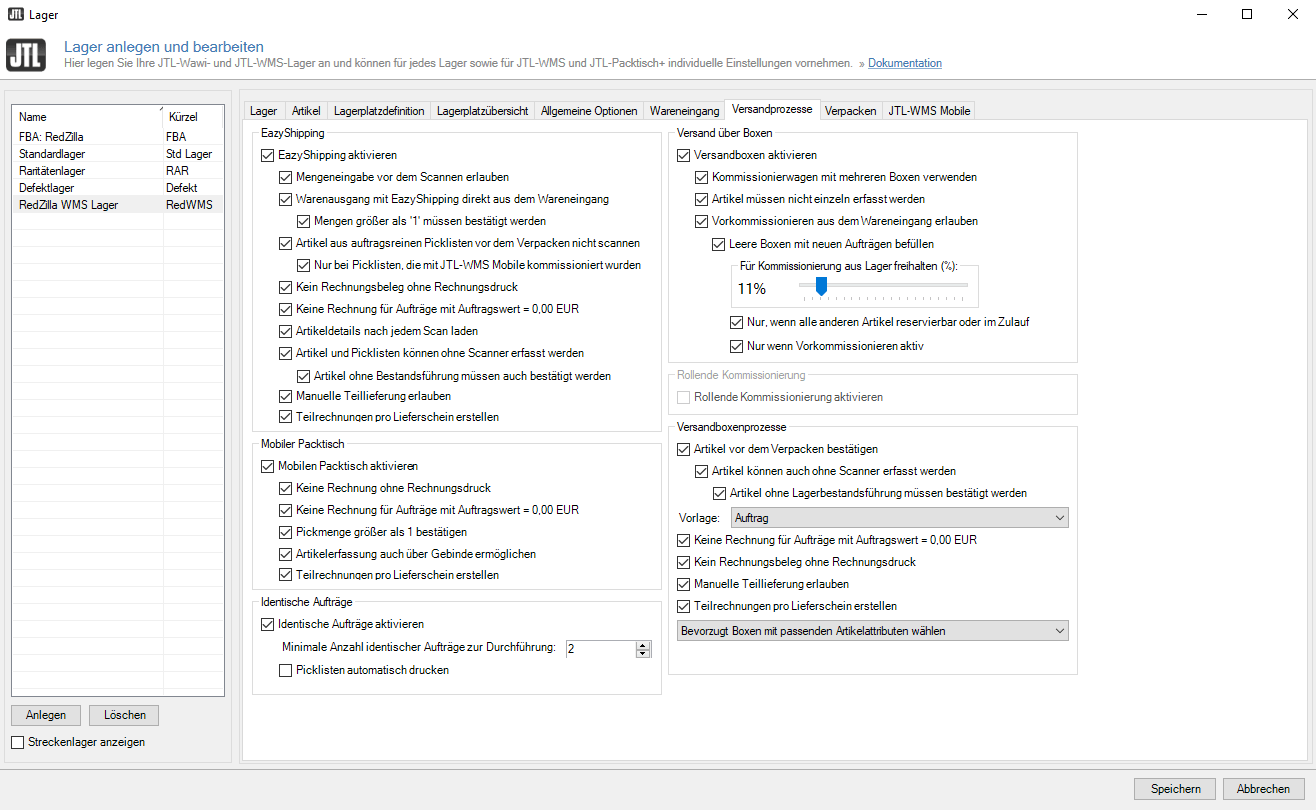Open the Vorlage dropdown showing Auftrag
The height and width of the screenshot is (810, 1316).
click(x=900, y=517)
